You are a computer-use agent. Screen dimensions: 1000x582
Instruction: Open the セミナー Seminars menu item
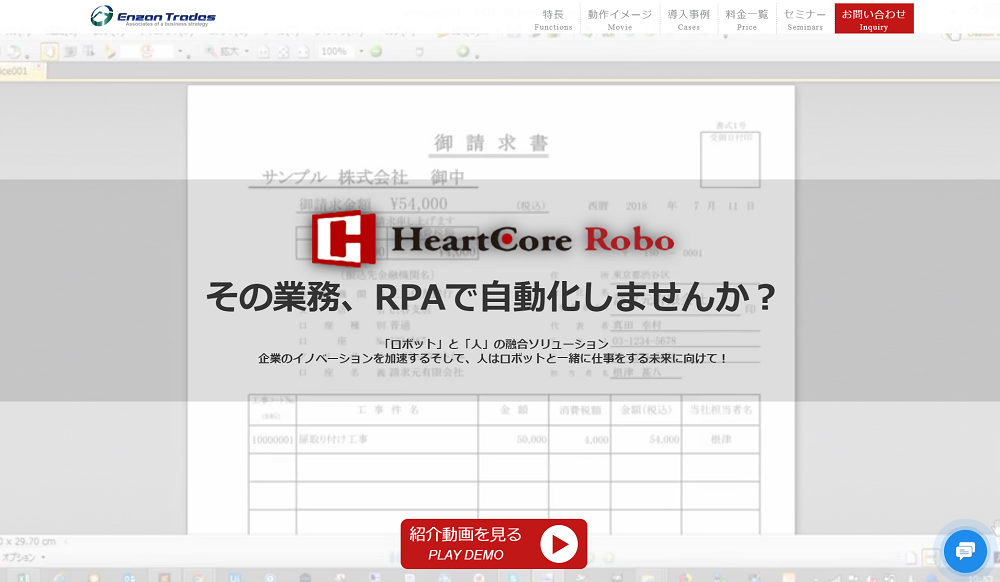(805, 19)
